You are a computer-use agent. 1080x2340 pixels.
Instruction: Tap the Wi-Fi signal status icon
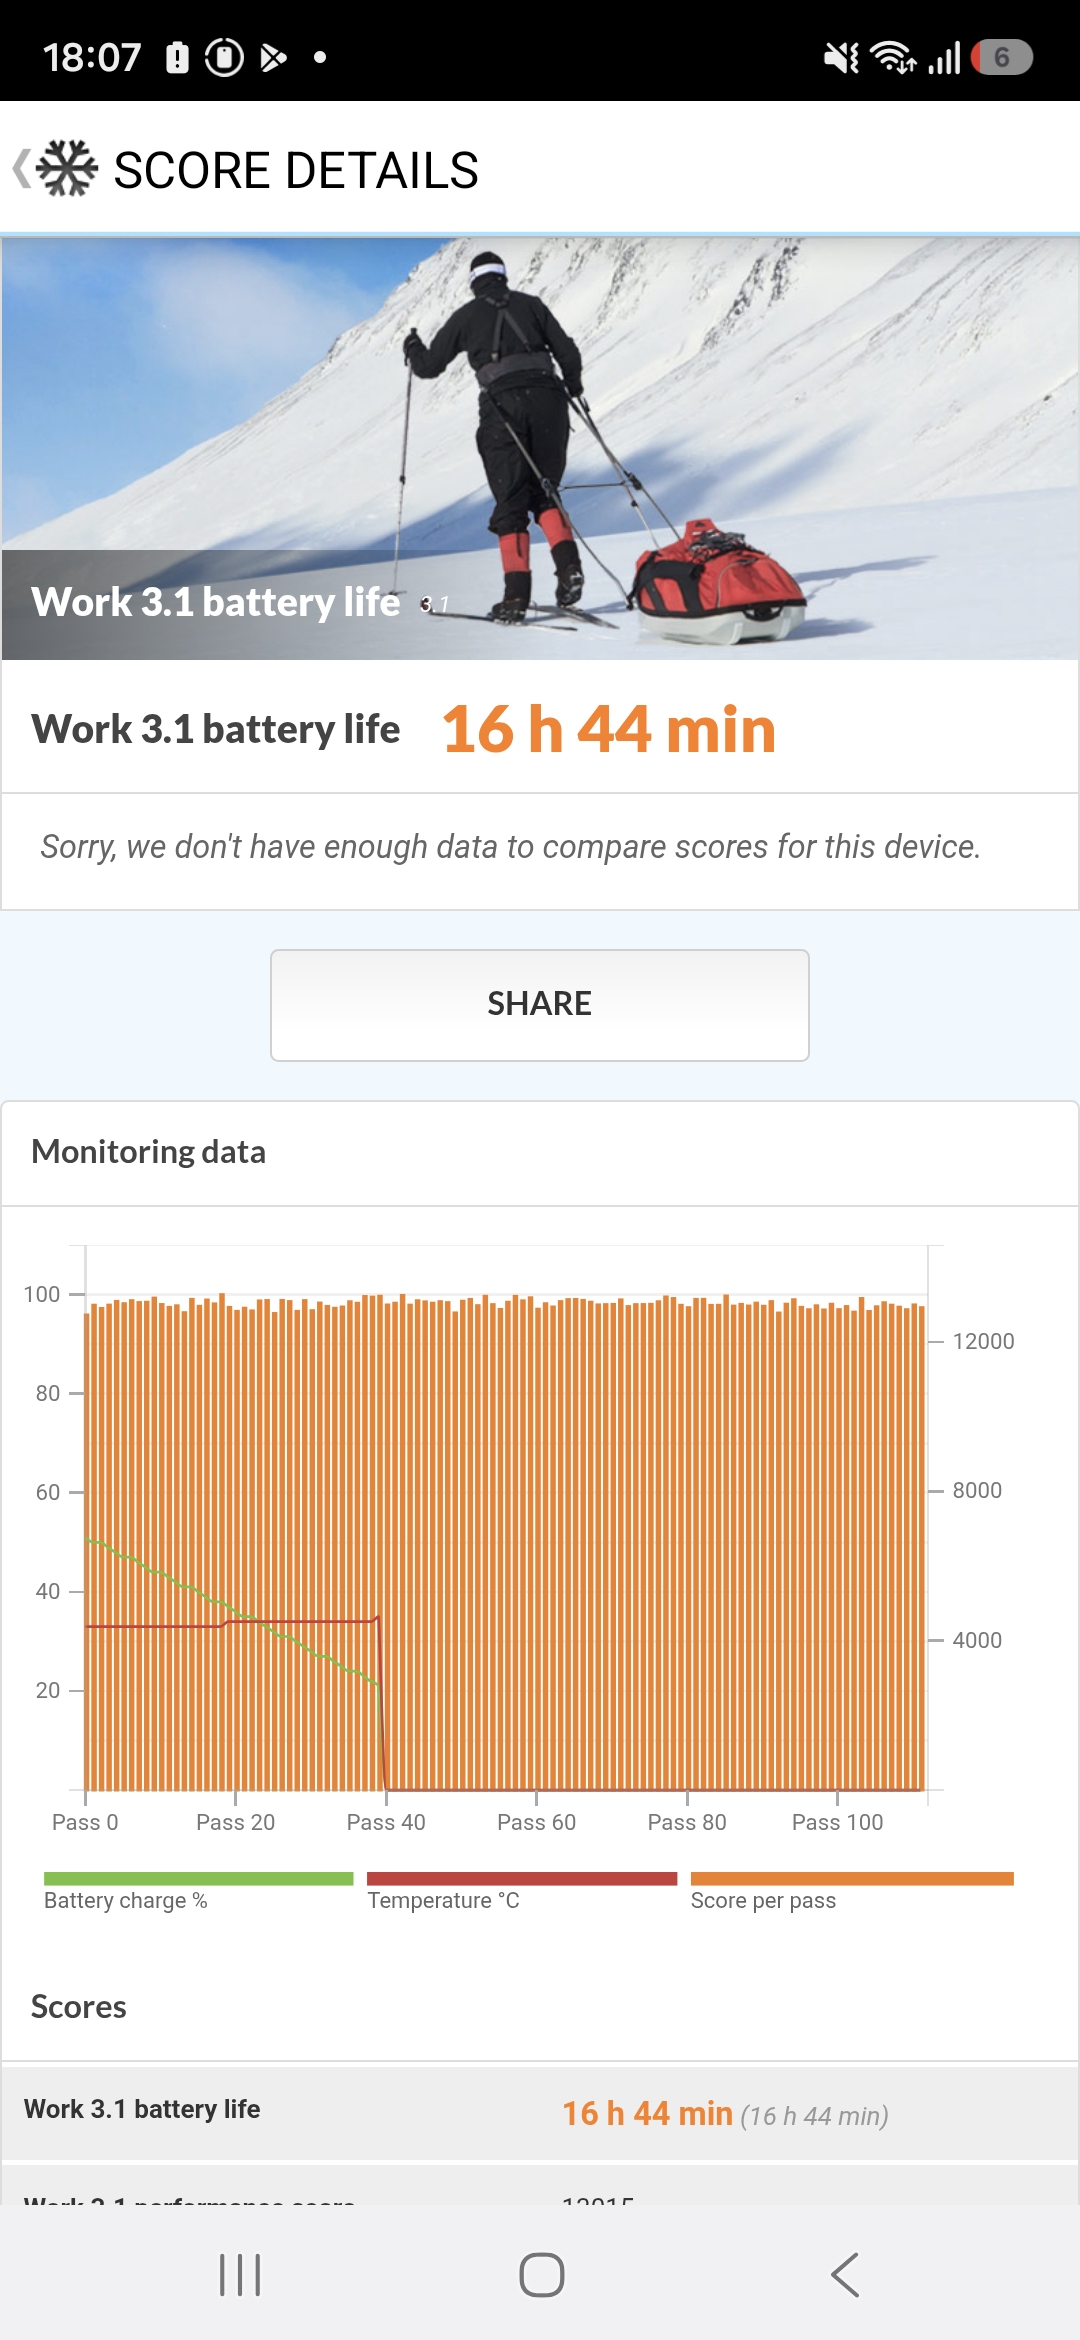point(892,57)
